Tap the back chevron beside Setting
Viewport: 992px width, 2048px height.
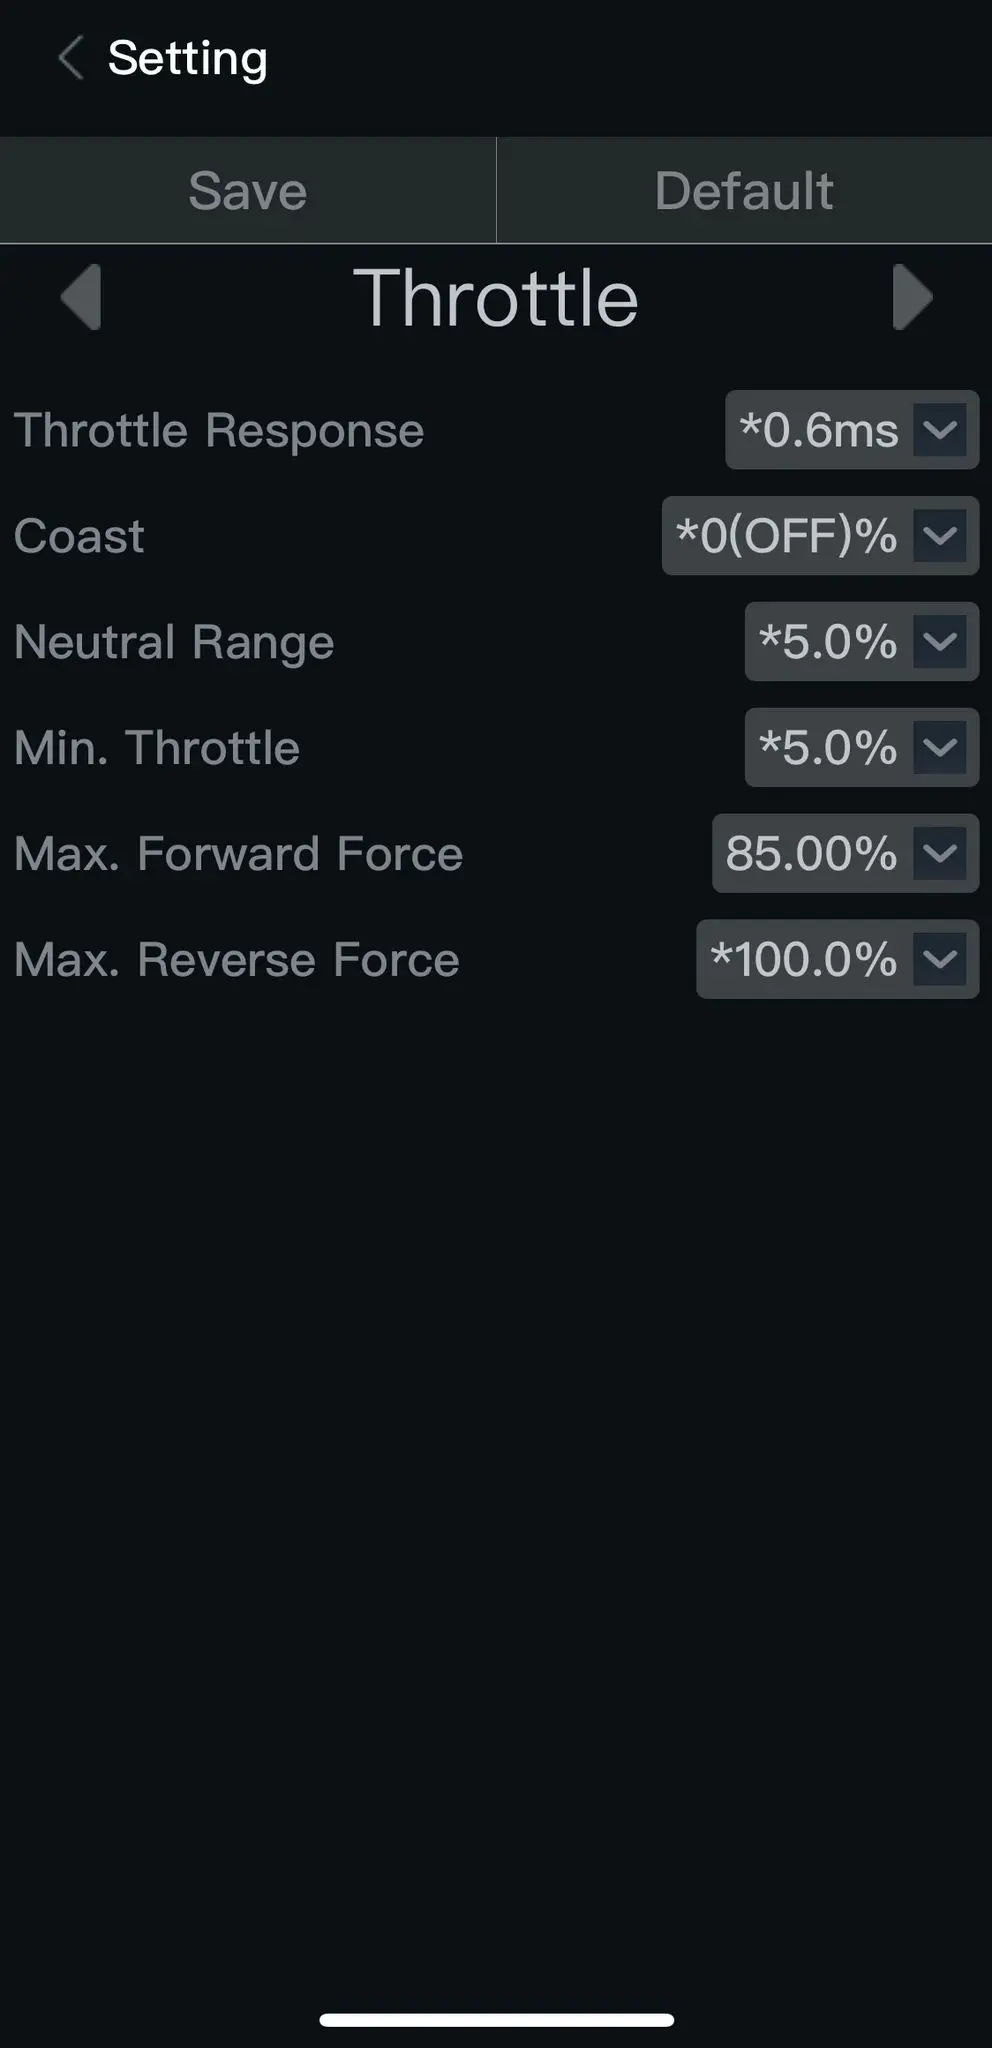click(71, 58)
